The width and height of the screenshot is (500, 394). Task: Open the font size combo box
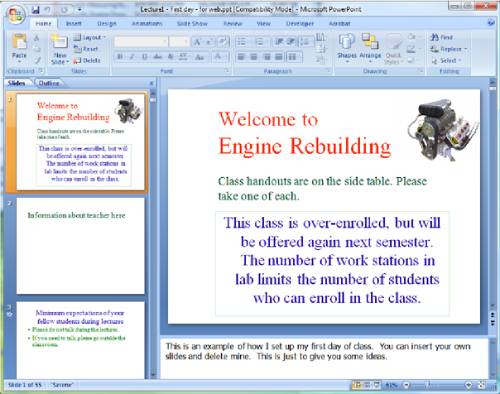coord(179,42)
